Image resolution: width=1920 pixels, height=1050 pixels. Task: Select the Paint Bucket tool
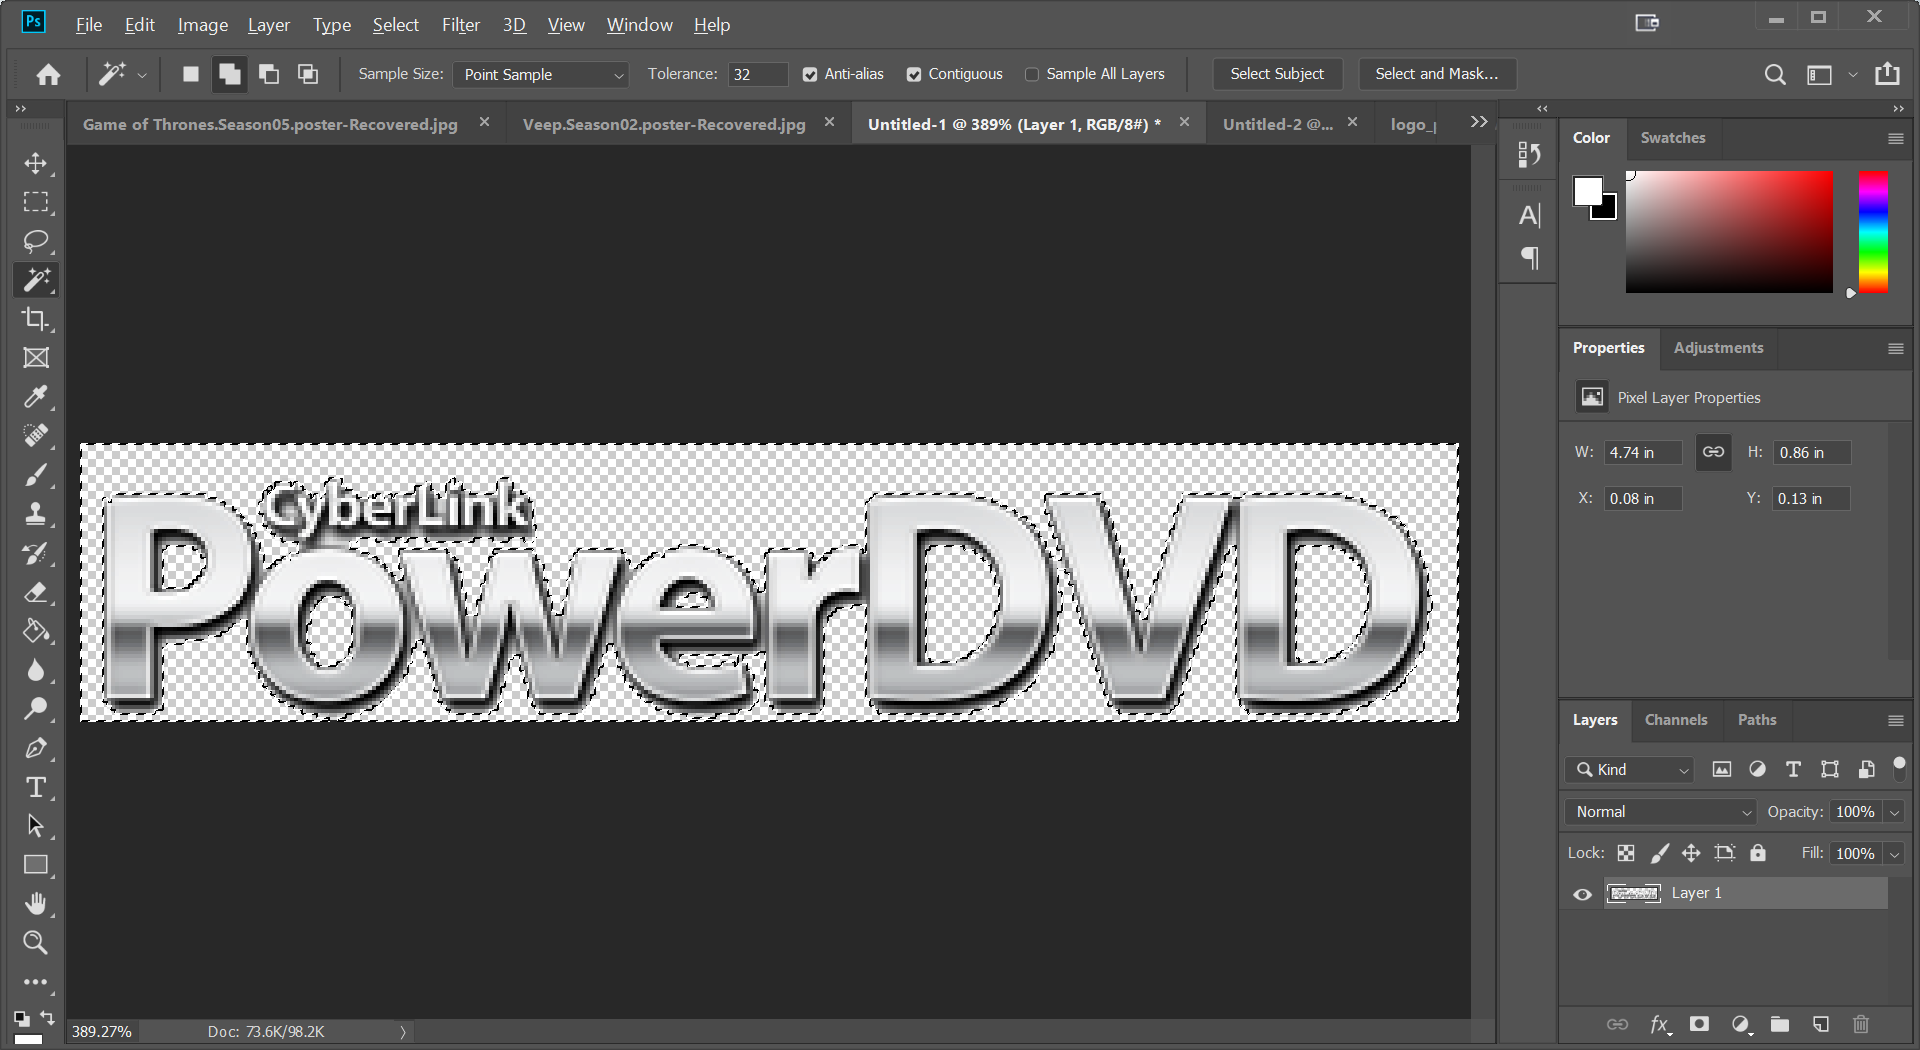[36, 631]
